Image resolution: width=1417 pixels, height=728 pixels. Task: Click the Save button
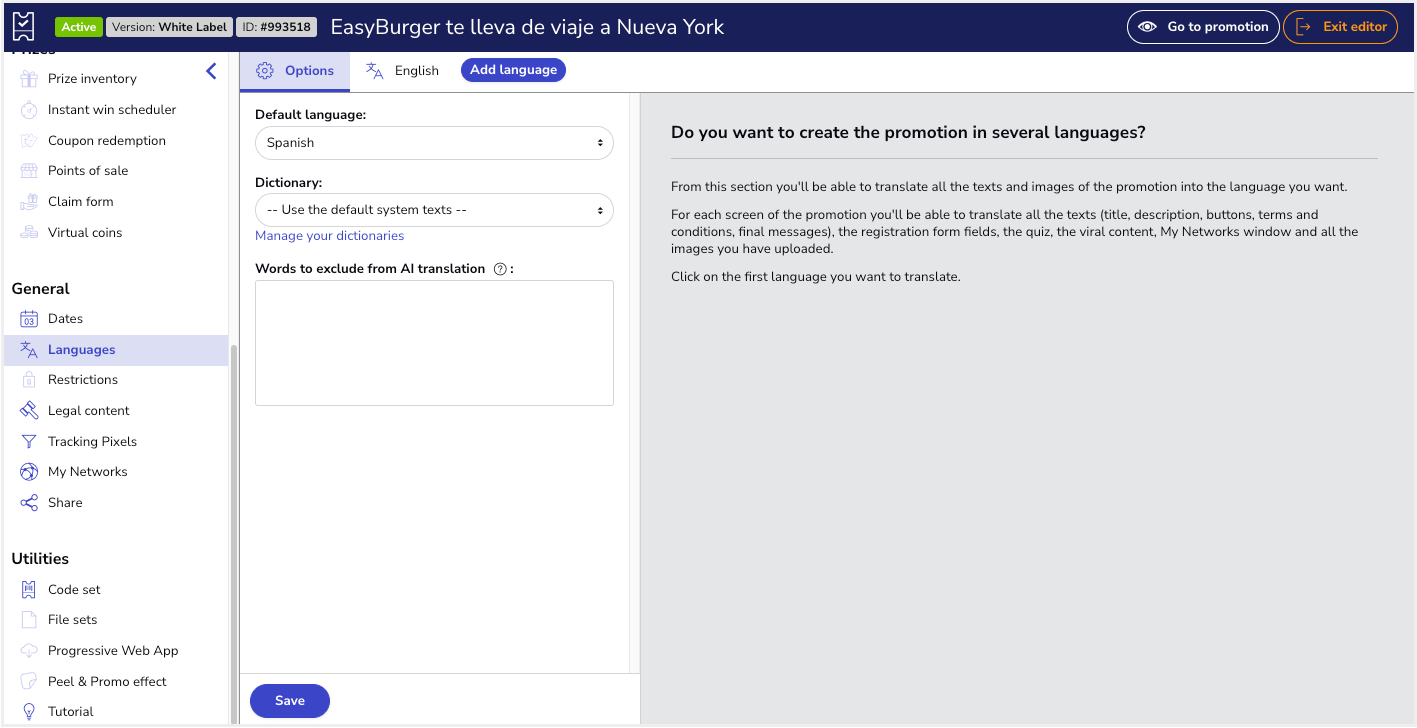coord(290,701)
